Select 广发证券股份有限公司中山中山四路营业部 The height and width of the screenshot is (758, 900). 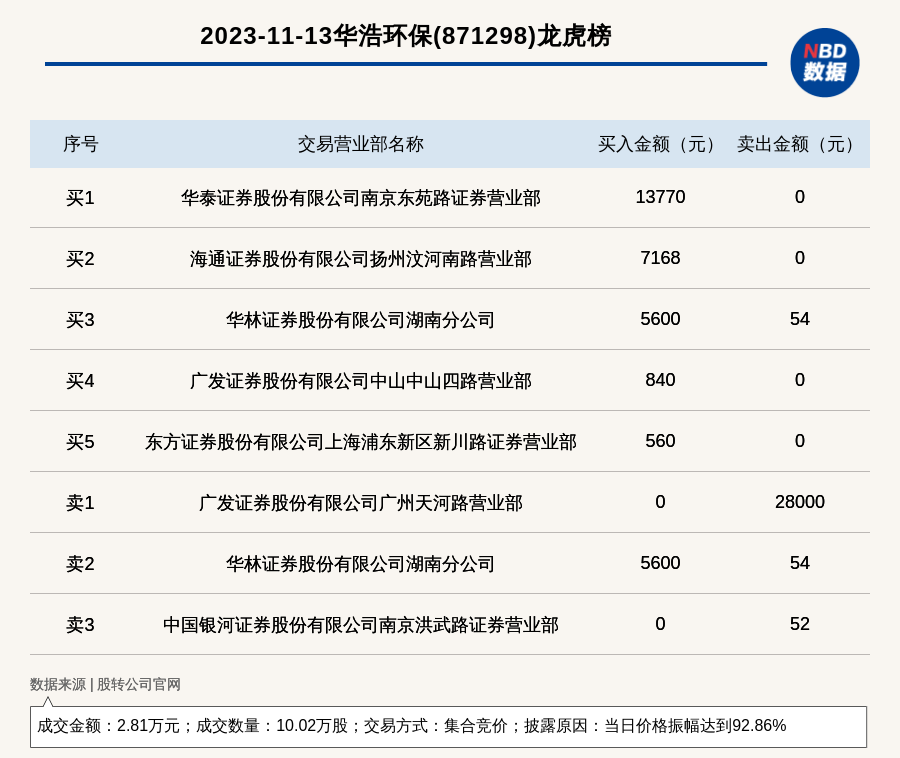(x=360, y=381)
